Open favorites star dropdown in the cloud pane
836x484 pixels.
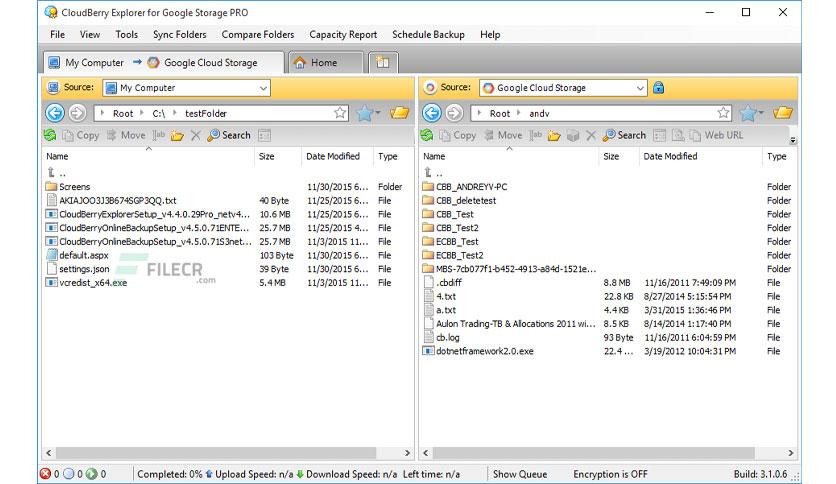click(x=752, y=113)
